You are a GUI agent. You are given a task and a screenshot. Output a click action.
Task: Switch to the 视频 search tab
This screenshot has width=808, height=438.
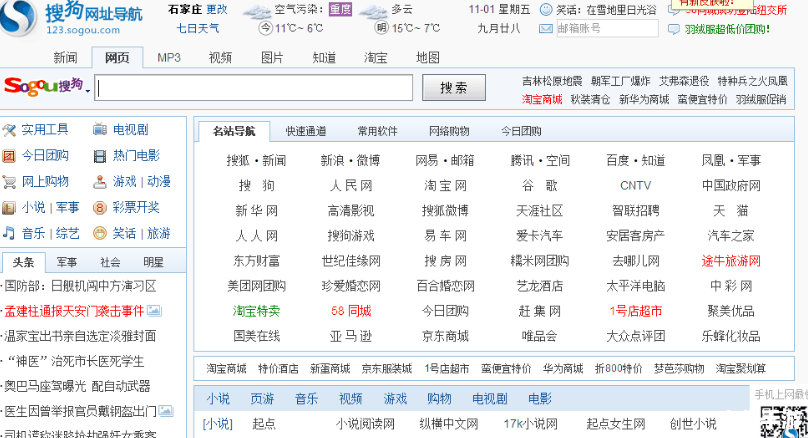pos(221,58)
